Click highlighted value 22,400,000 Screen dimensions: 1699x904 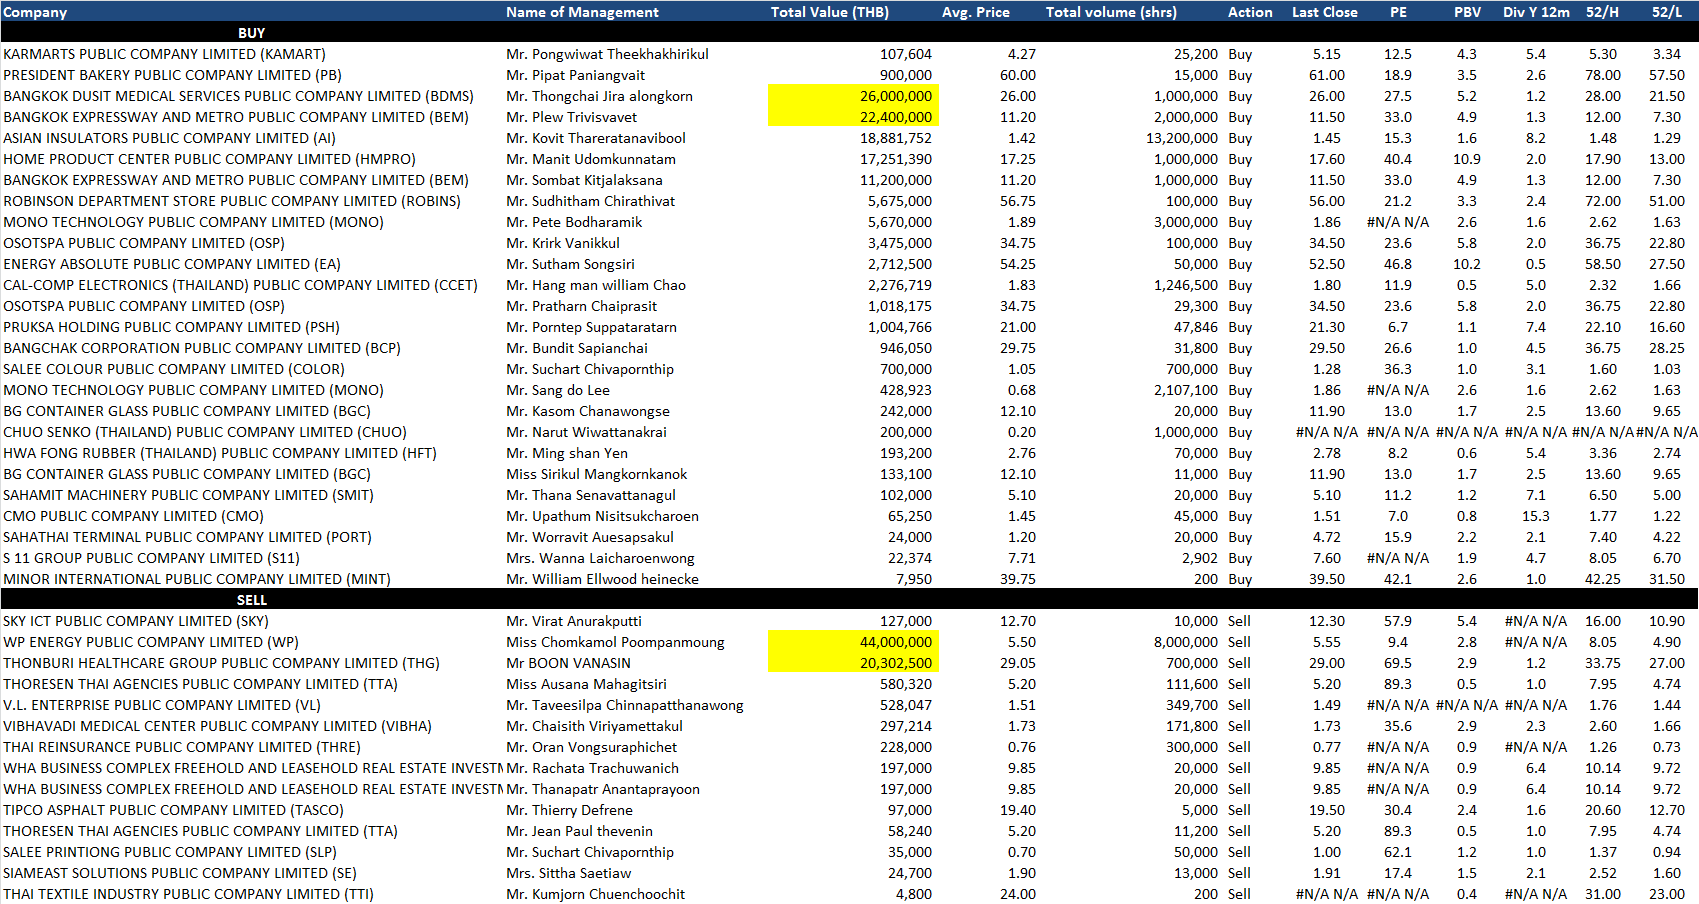tap(853, 117)
